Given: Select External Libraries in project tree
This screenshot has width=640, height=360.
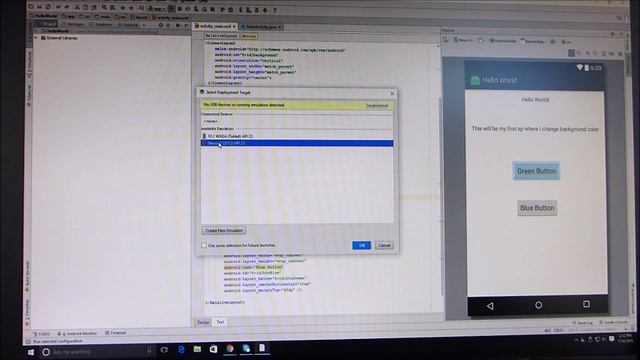Looking at the screenshot, I should (x=62, y=38).
